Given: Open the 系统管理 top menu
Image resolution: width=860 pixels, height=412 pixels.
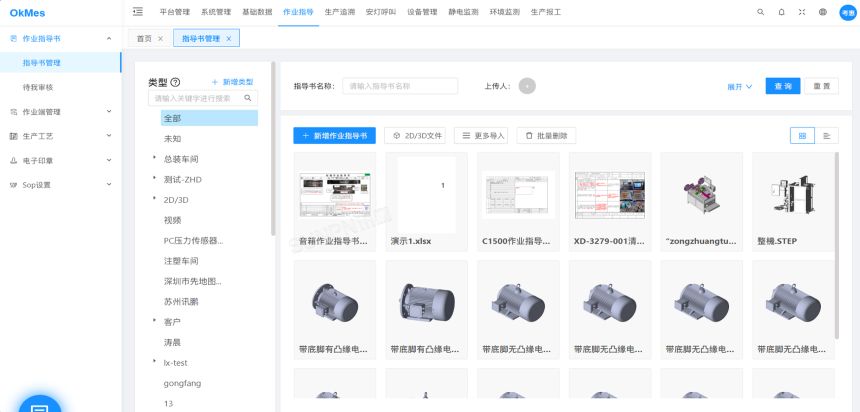Looking at the screenshot, I should (x=216, y=12).
